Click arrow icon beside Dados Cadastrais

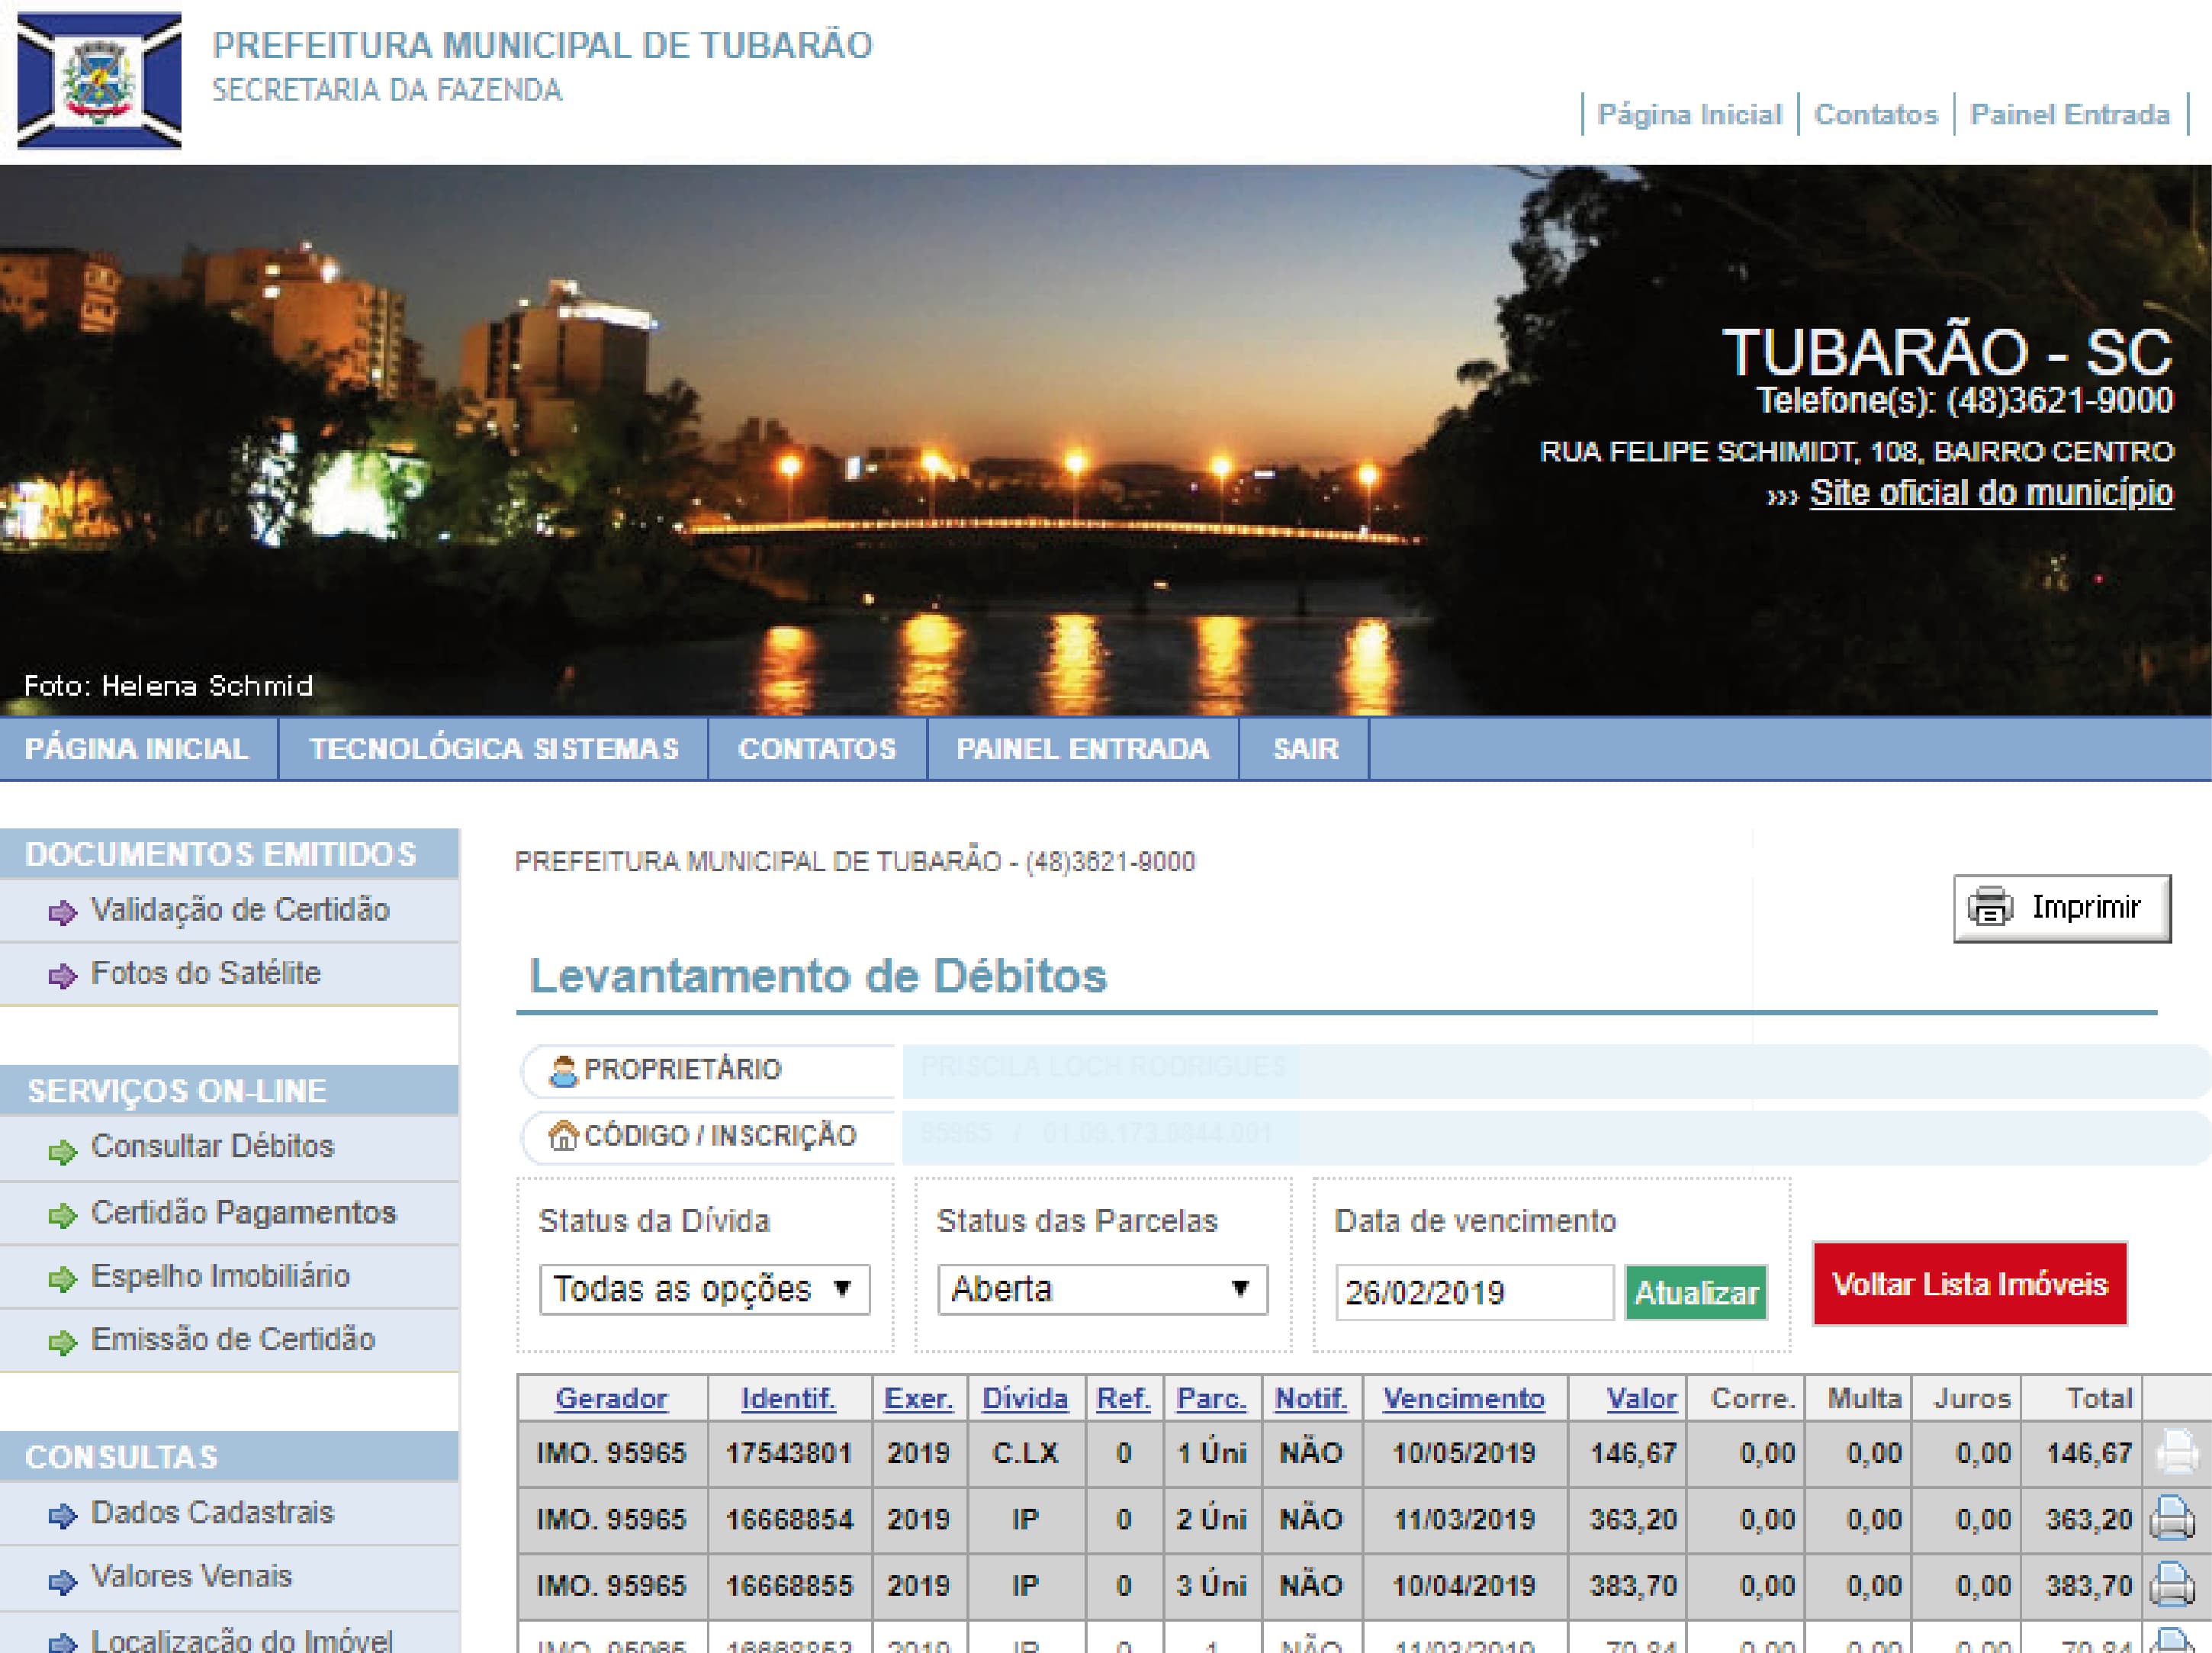click(62, 1516)
